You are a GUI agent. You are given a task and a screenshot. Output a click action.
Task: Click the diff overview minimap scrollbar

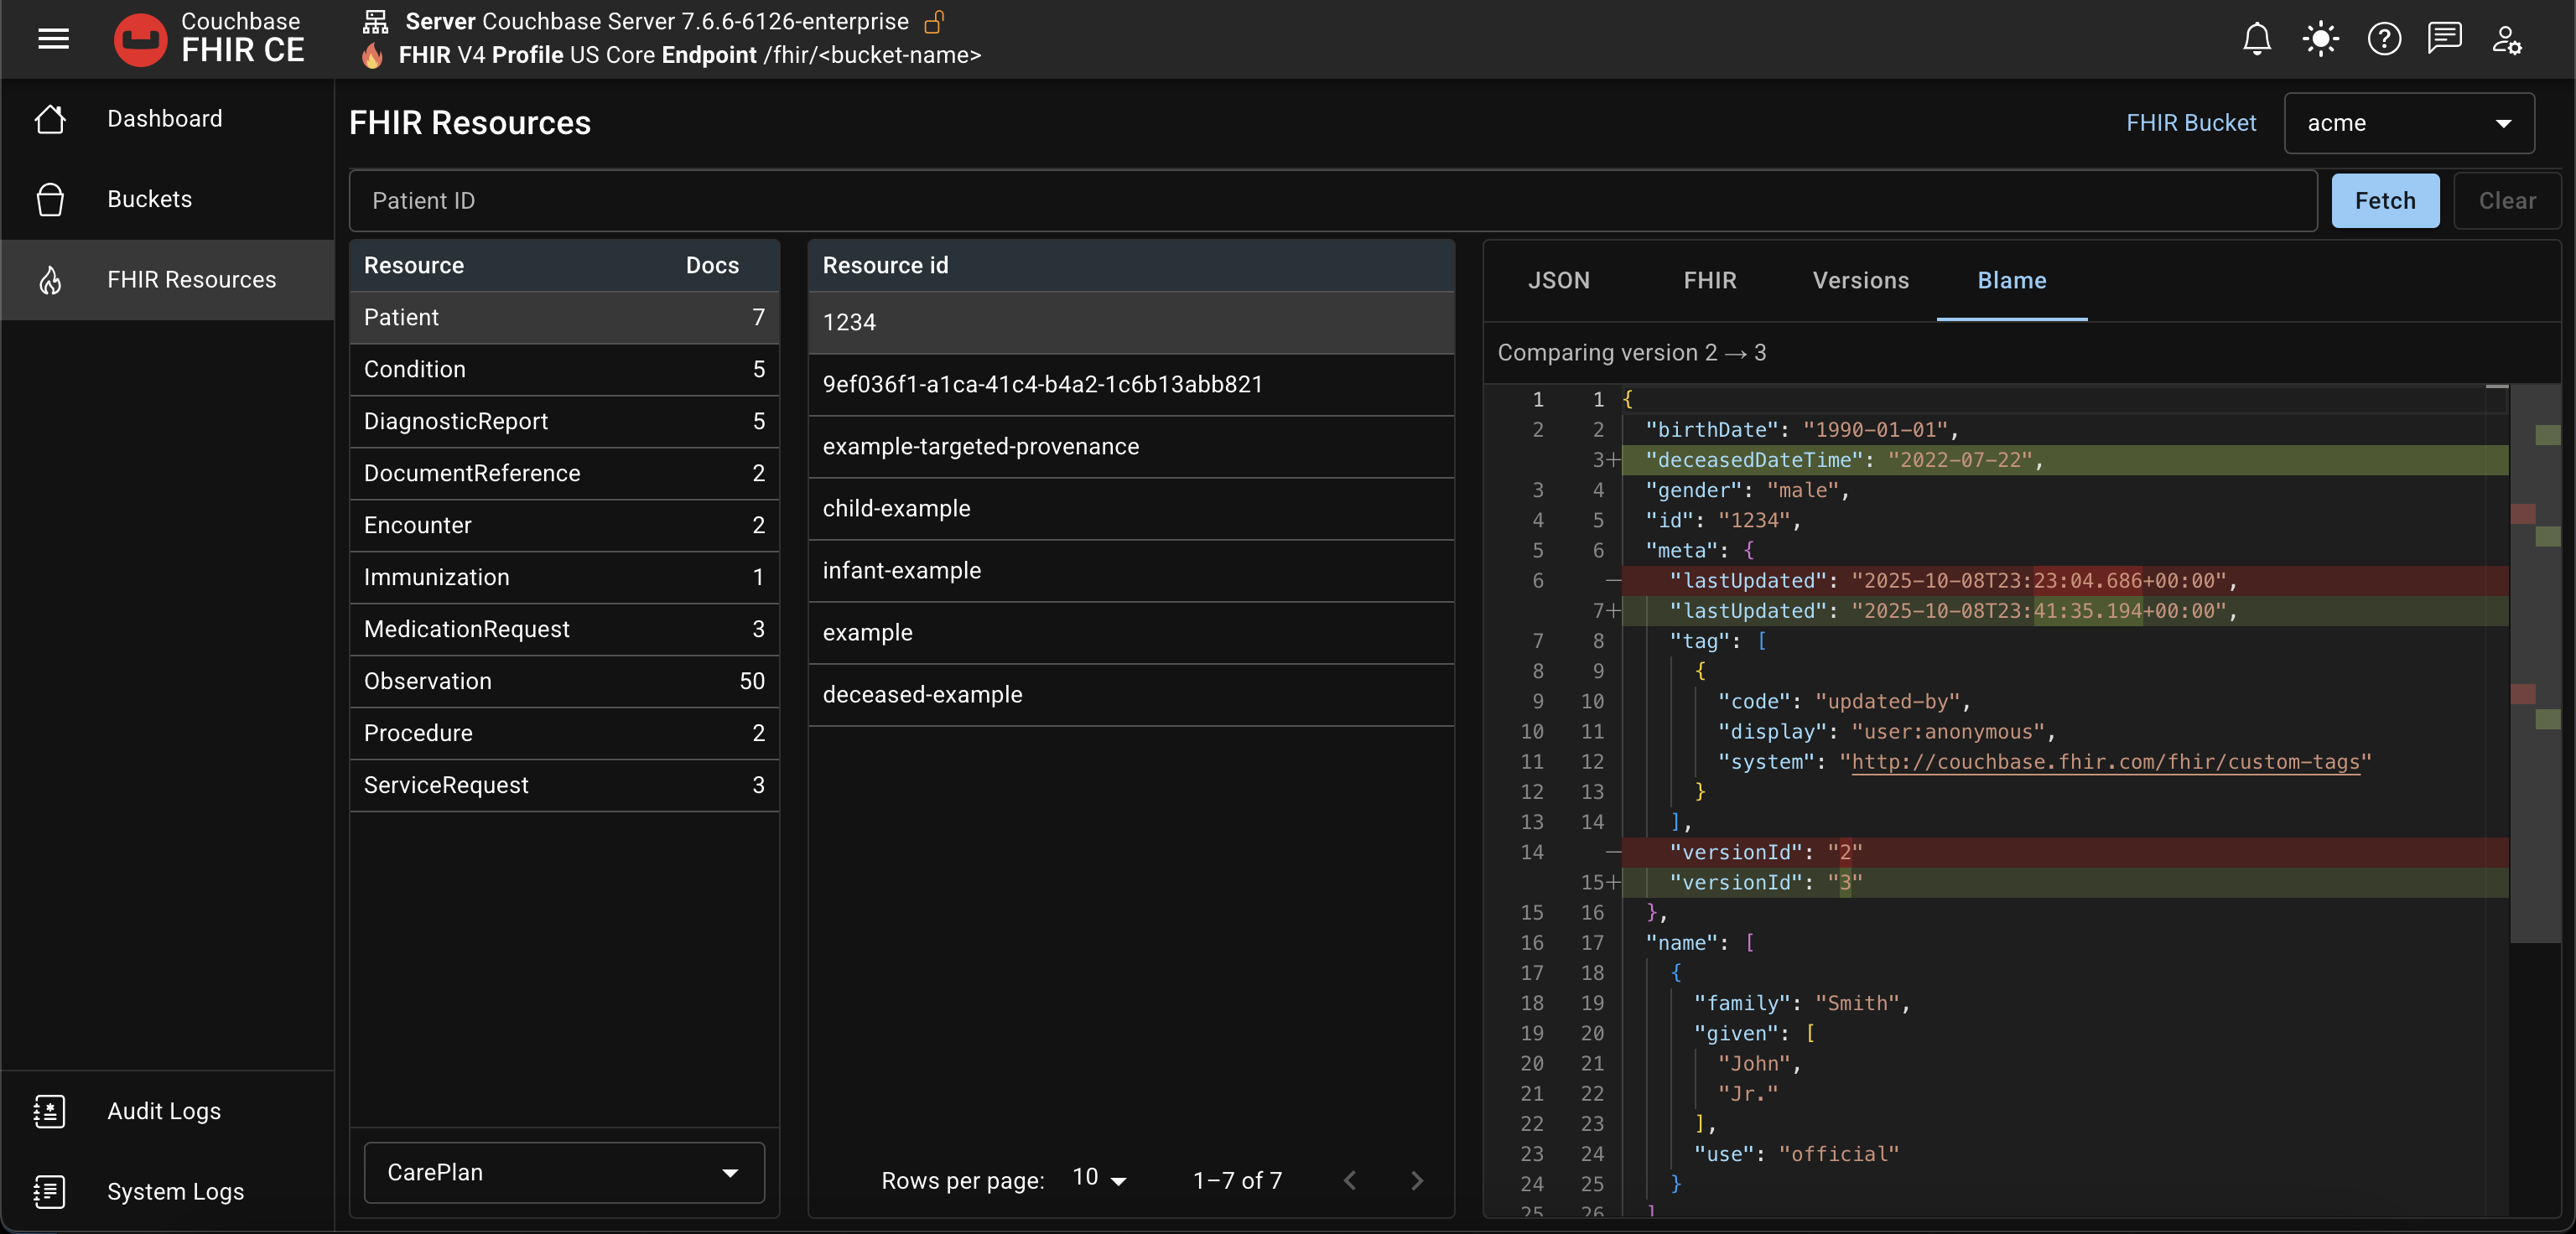click(x=2537, y=660)
